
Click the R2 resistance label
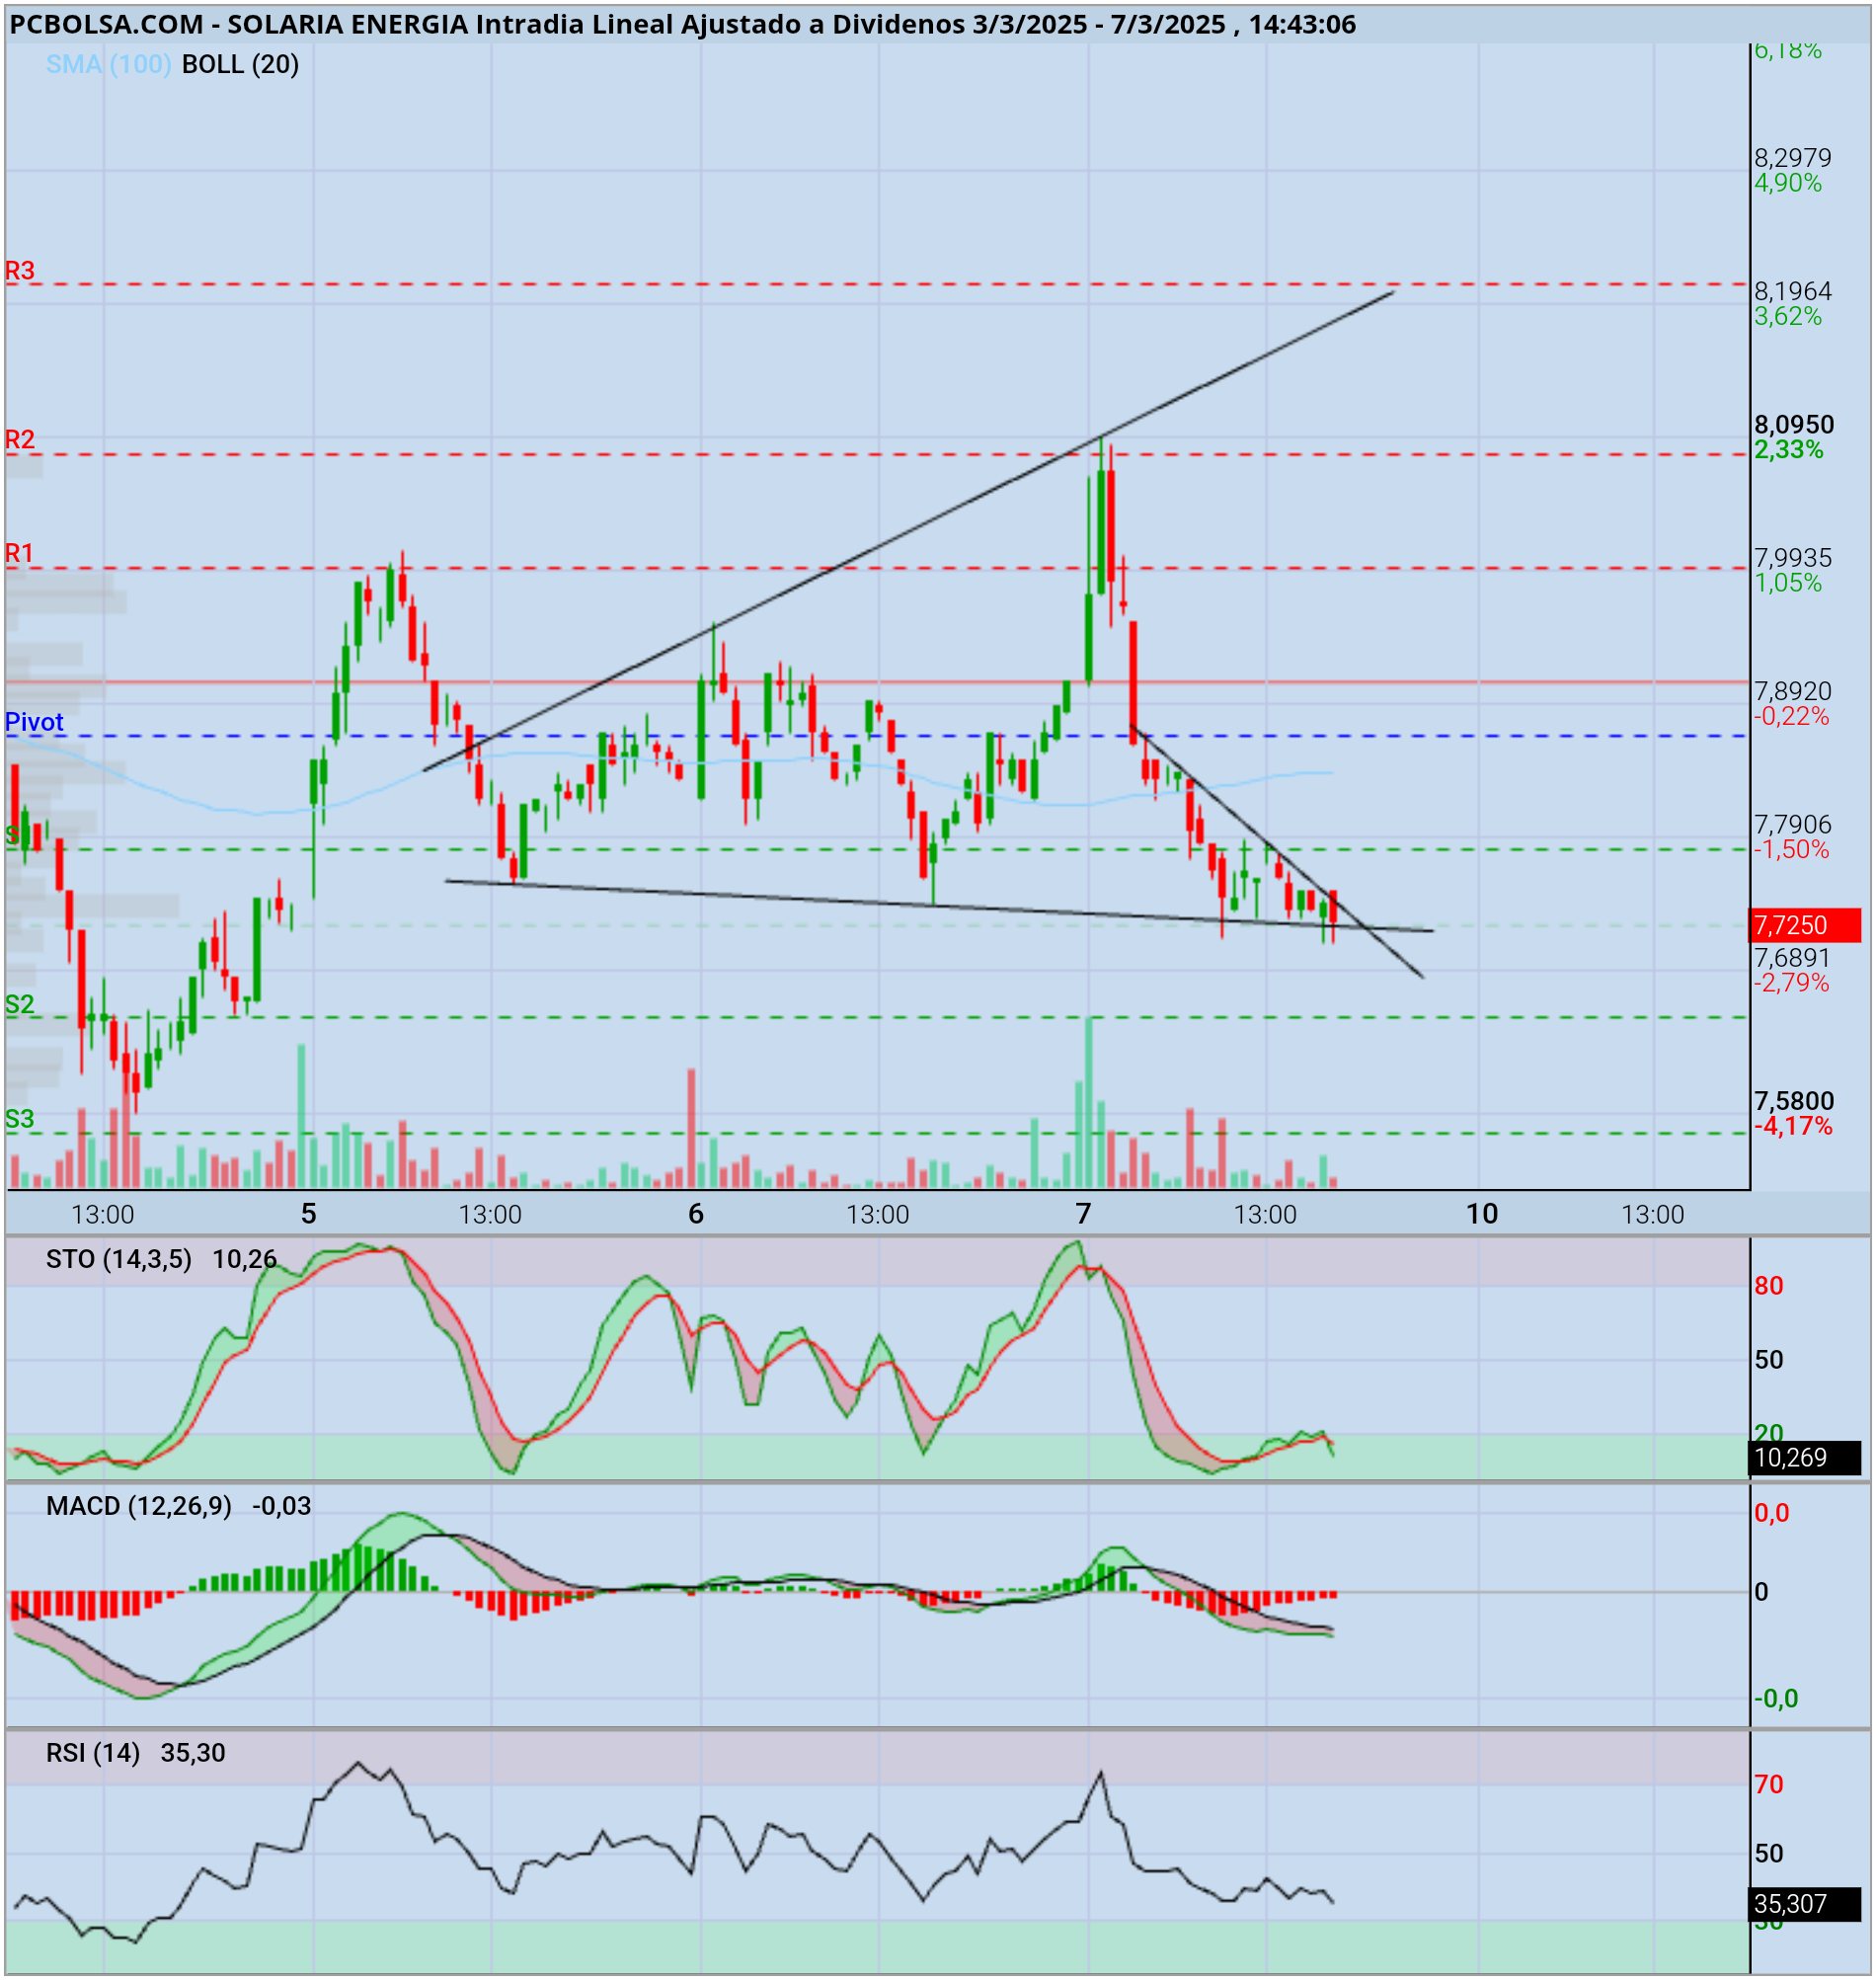coord(20,439)
